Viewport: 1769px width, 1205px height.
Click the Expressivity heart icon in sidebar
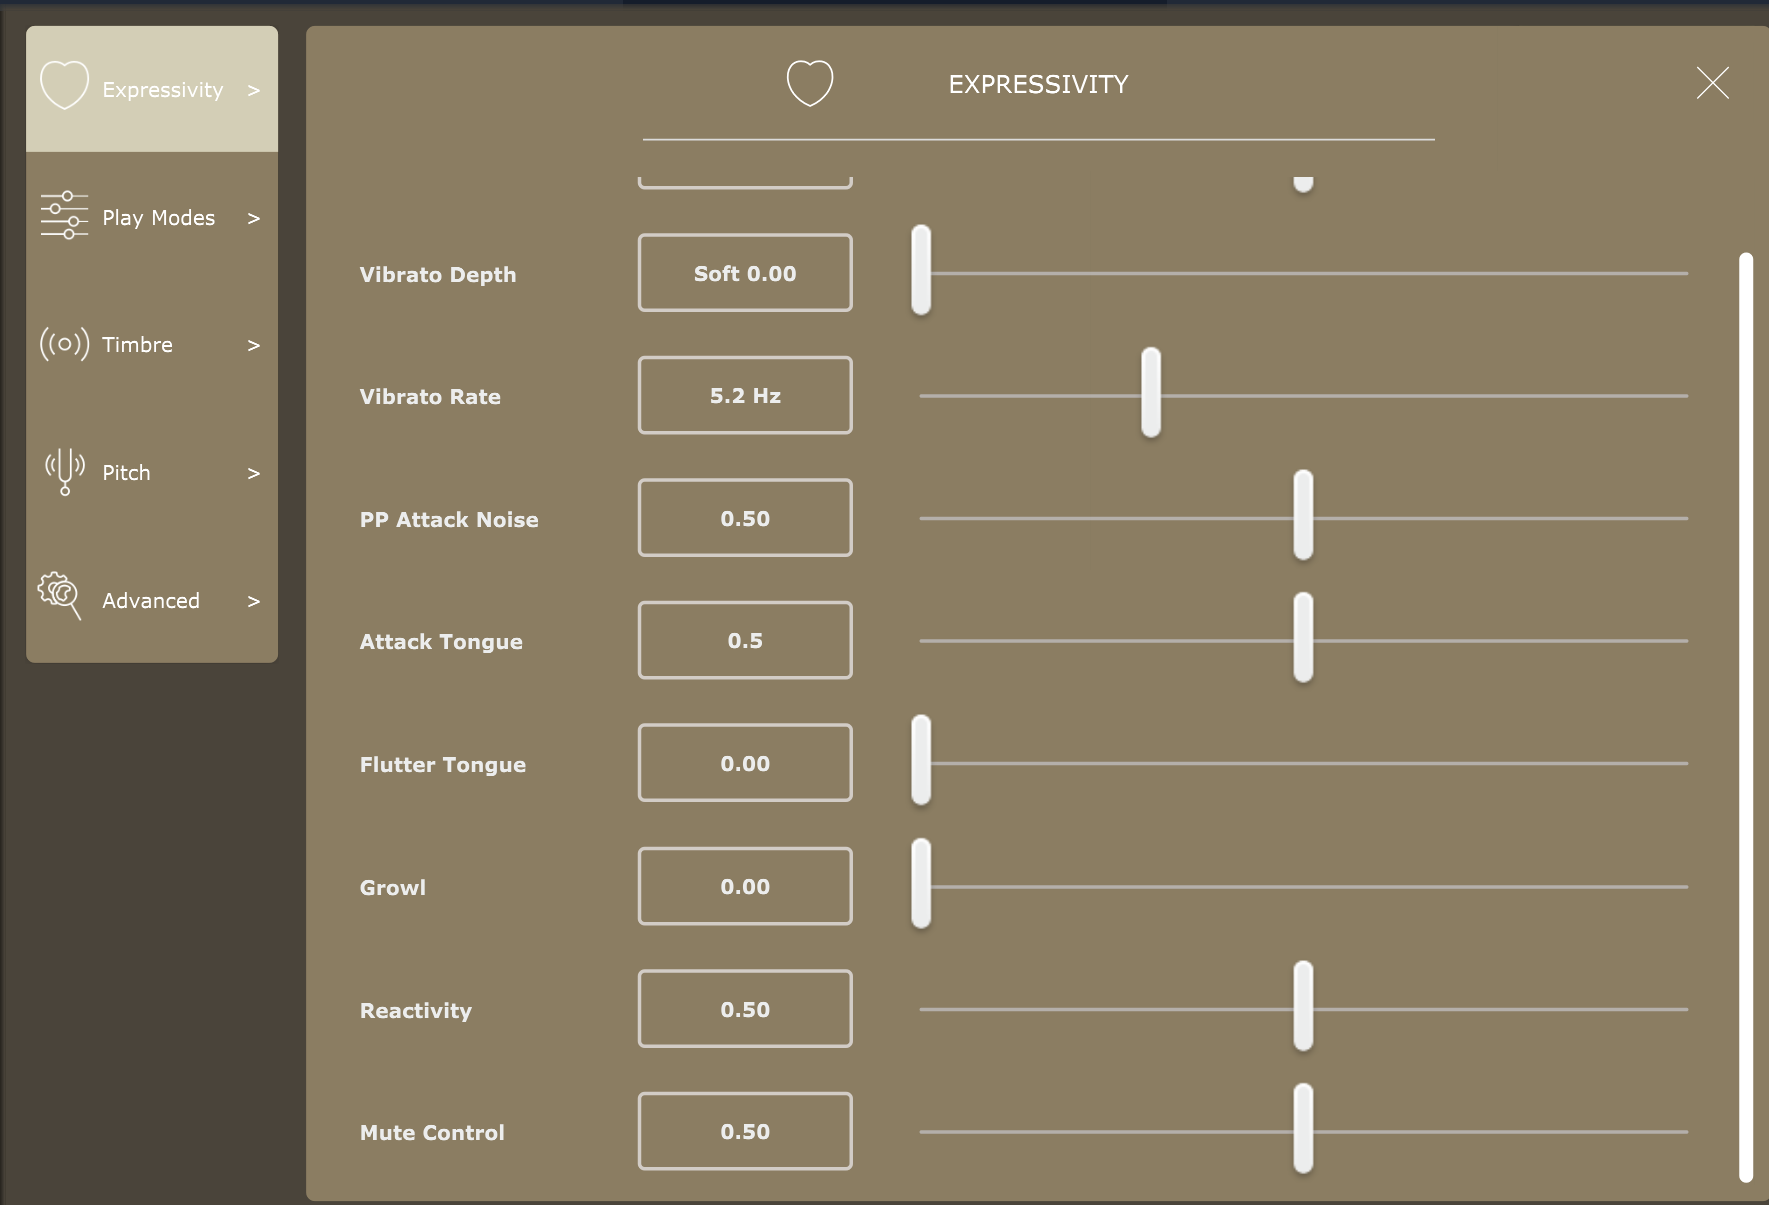(65, 86)
